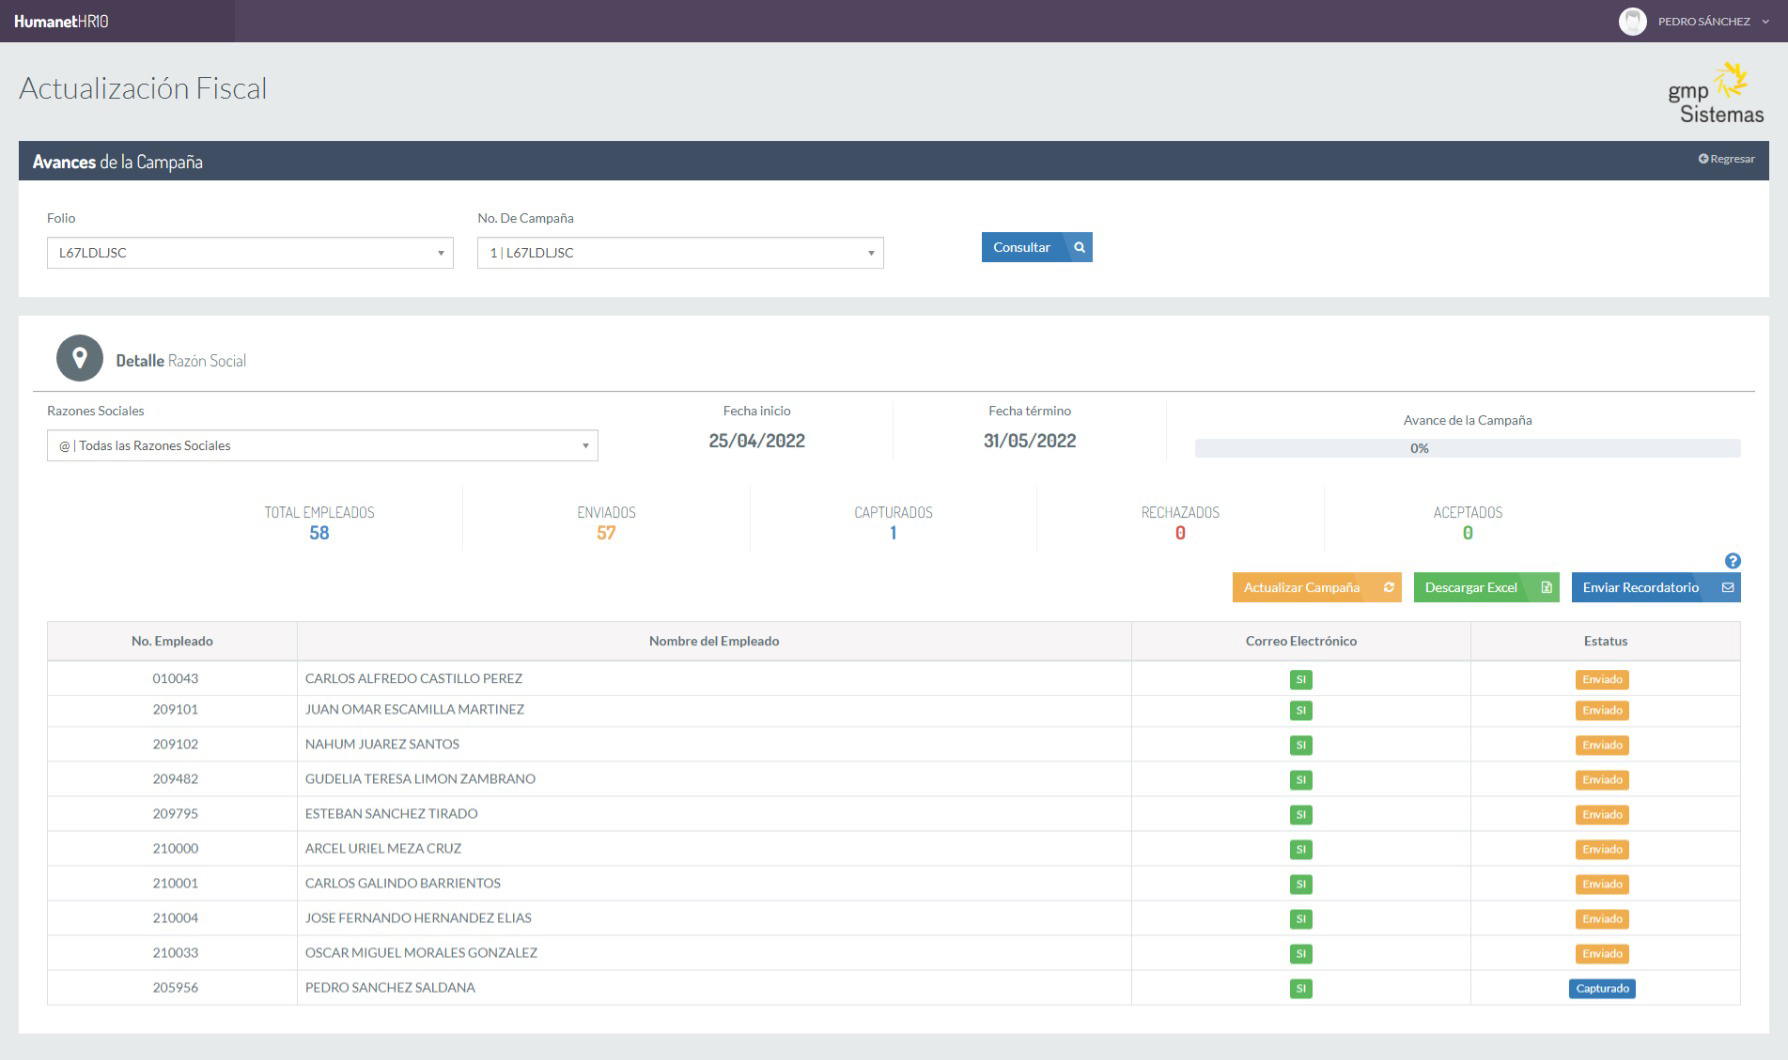Screen dimensions: 1788x1060
Task: Sort by the No. Empleado column header
Action: pyautogui.click(x=172, y=641)
